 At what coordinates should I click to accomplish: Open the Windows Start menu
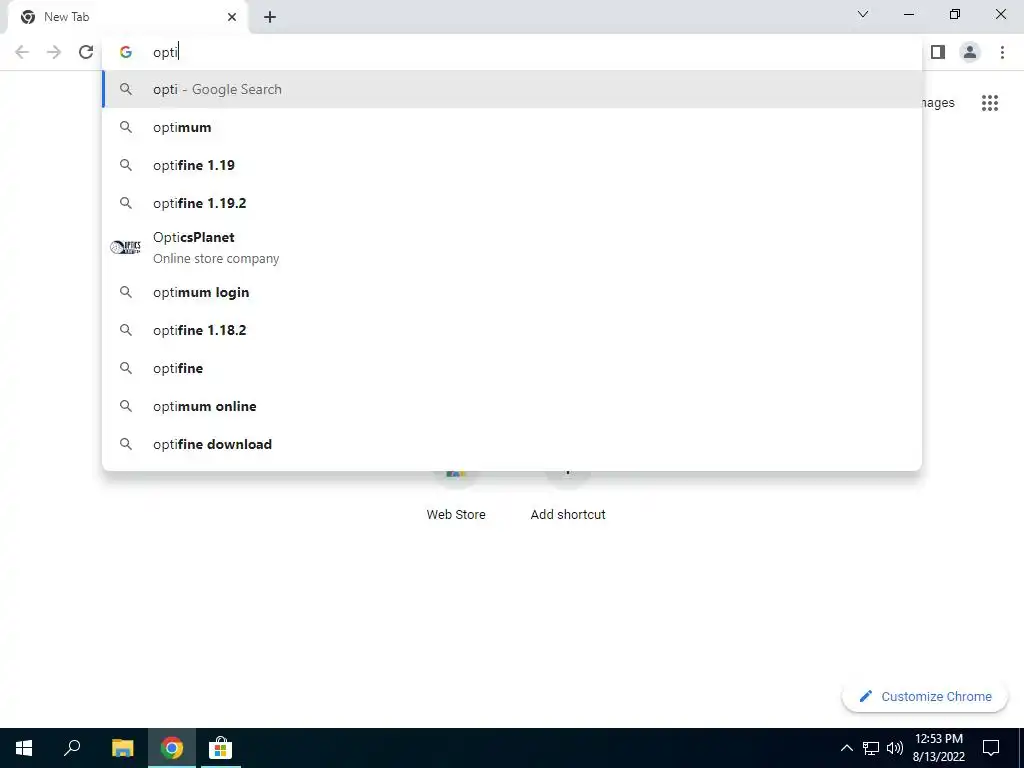tap(24, 748)
